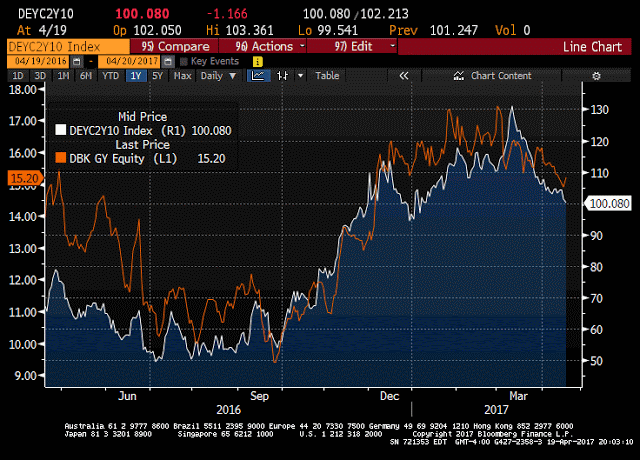Click 50 on the right axis

596,361
